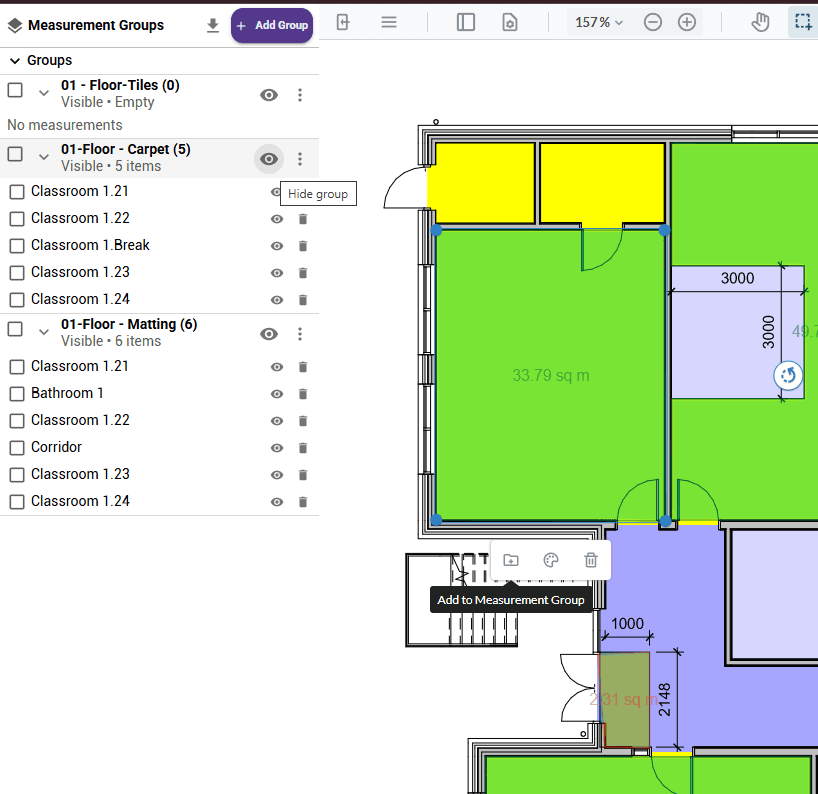Toggle visibility of Carpet Classroom 1.24
818x794 pixels.
pos(277,300)
